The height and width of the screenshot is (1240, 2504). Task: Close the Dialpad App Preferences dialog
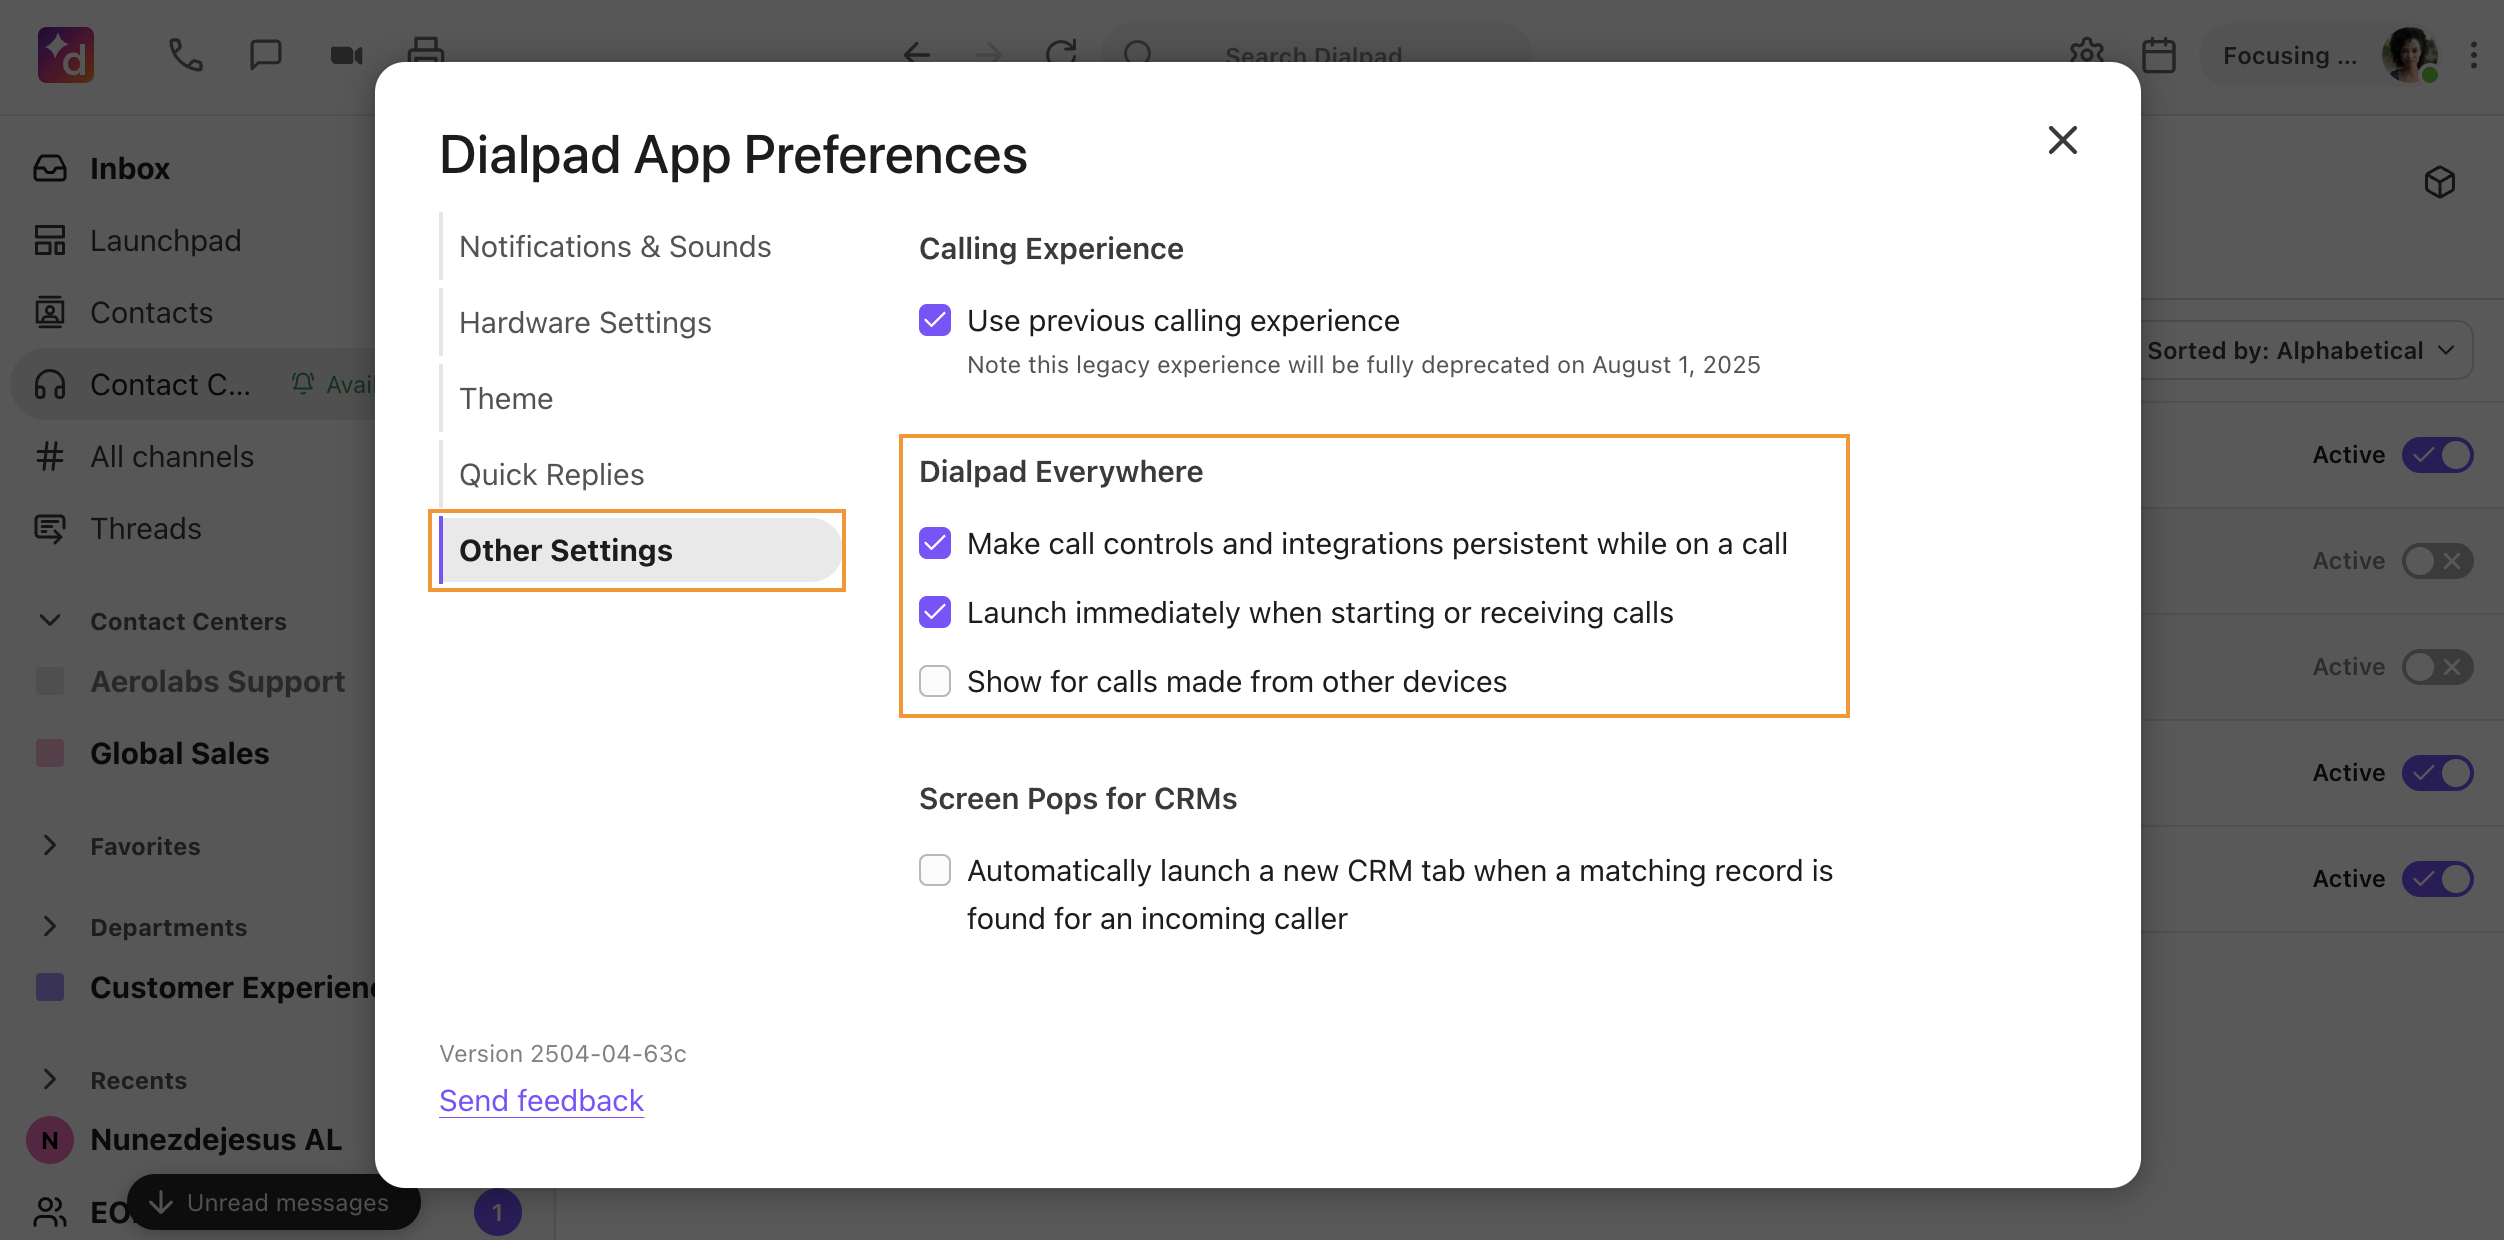point(2062,140)
